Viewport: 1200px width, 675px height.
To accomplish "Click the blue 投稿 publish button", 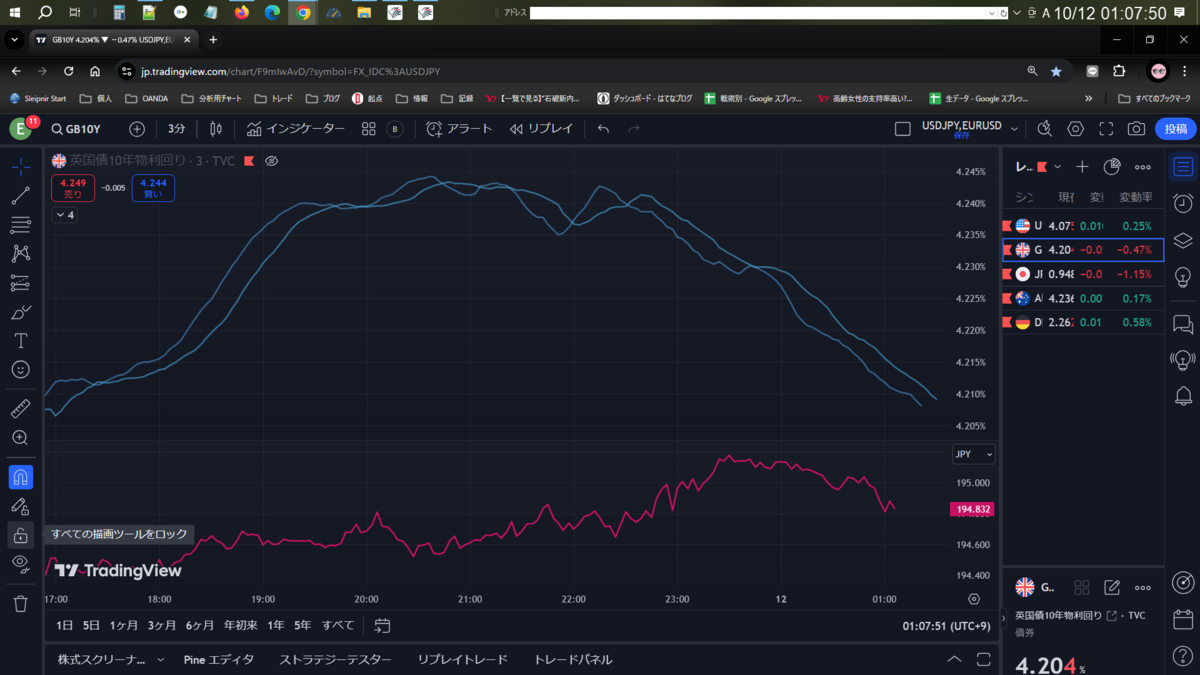I will pos(1176,129).
